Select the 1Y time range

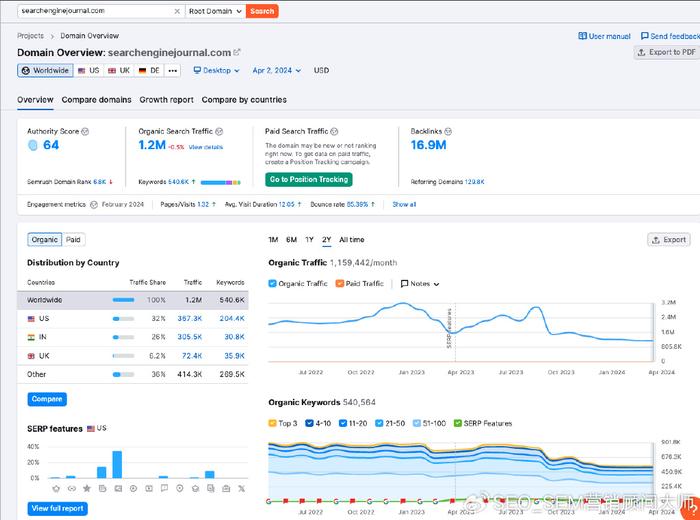tap(309, 240)
